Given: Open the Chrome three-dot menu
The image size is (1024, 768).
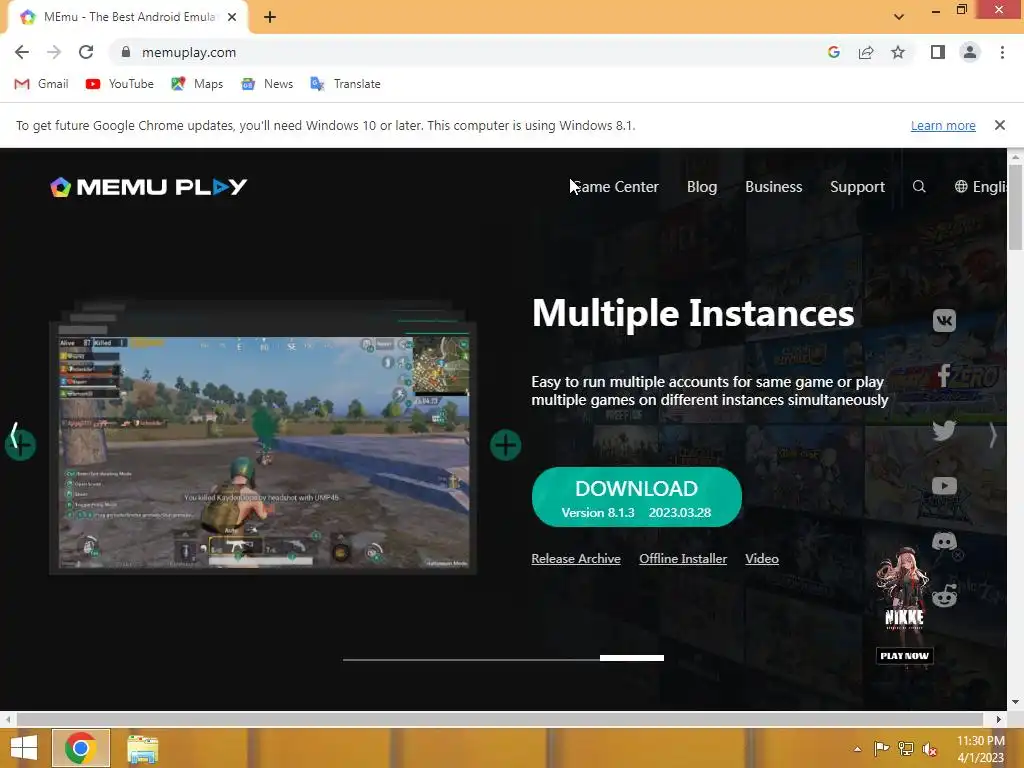Looking at the screenshot, I should [x=1002, y=52].
